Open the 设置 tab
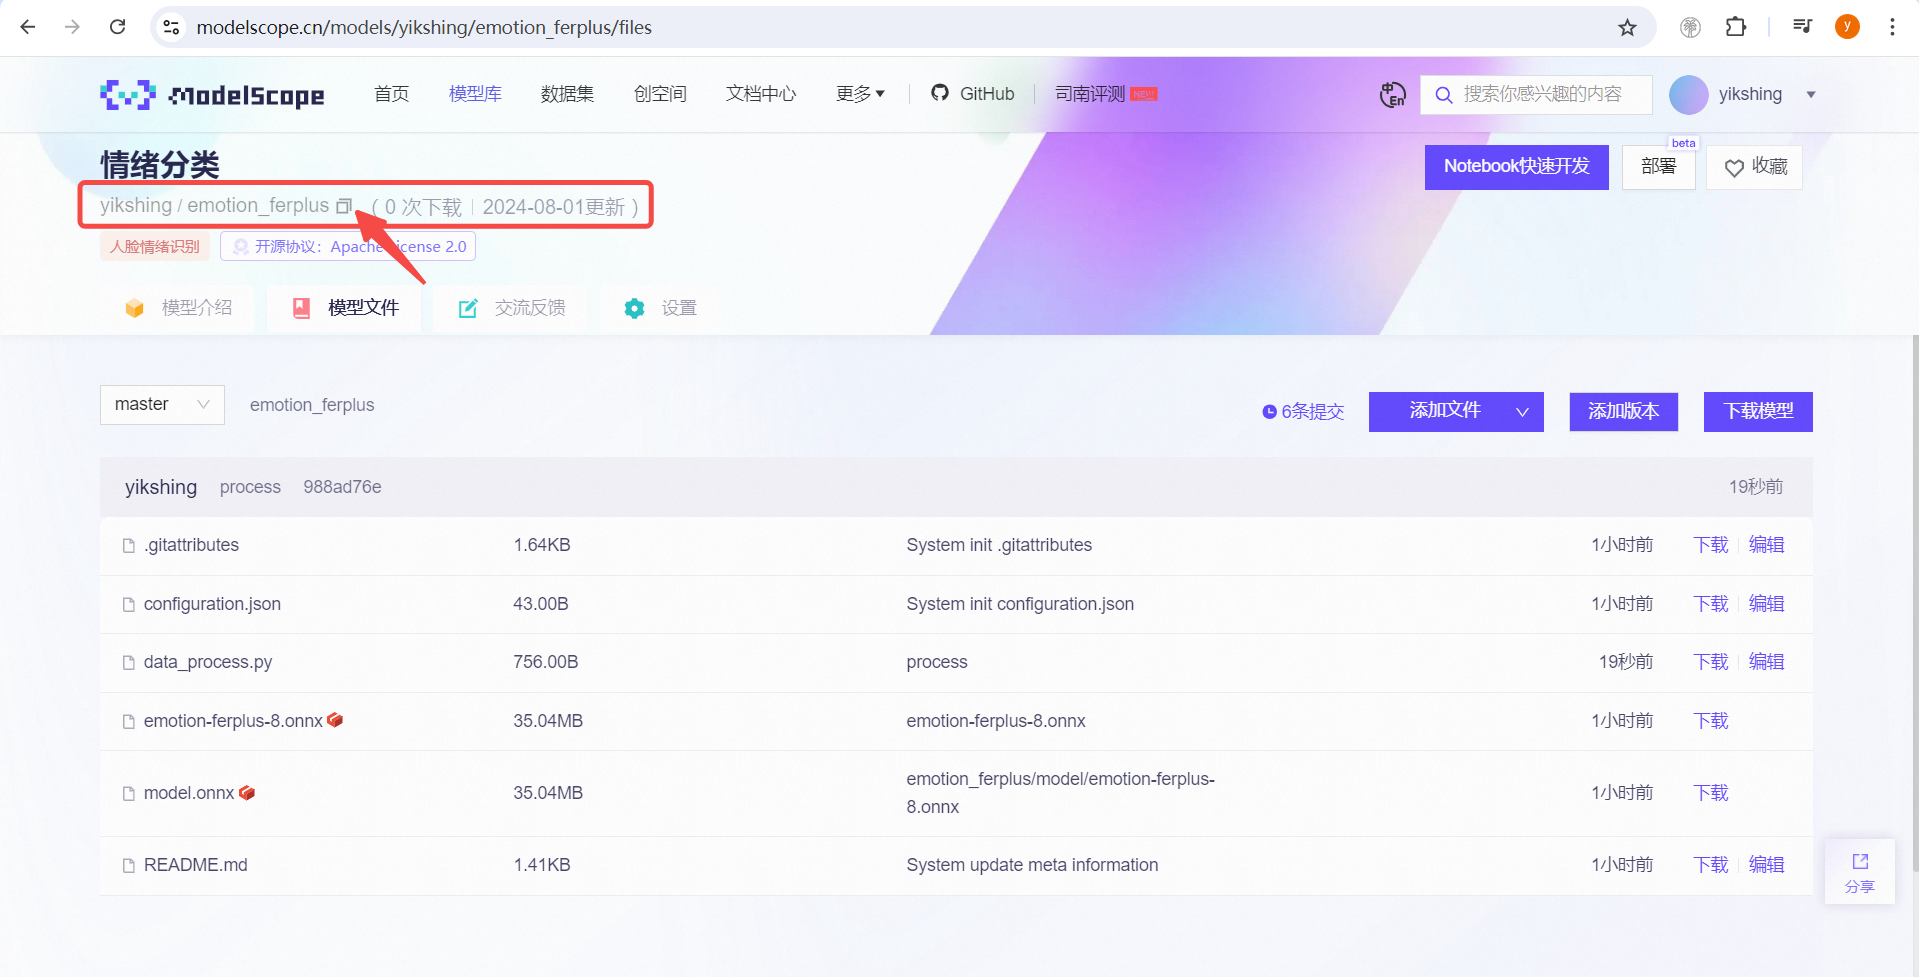The image size is (1919, 977). (660, 308)
